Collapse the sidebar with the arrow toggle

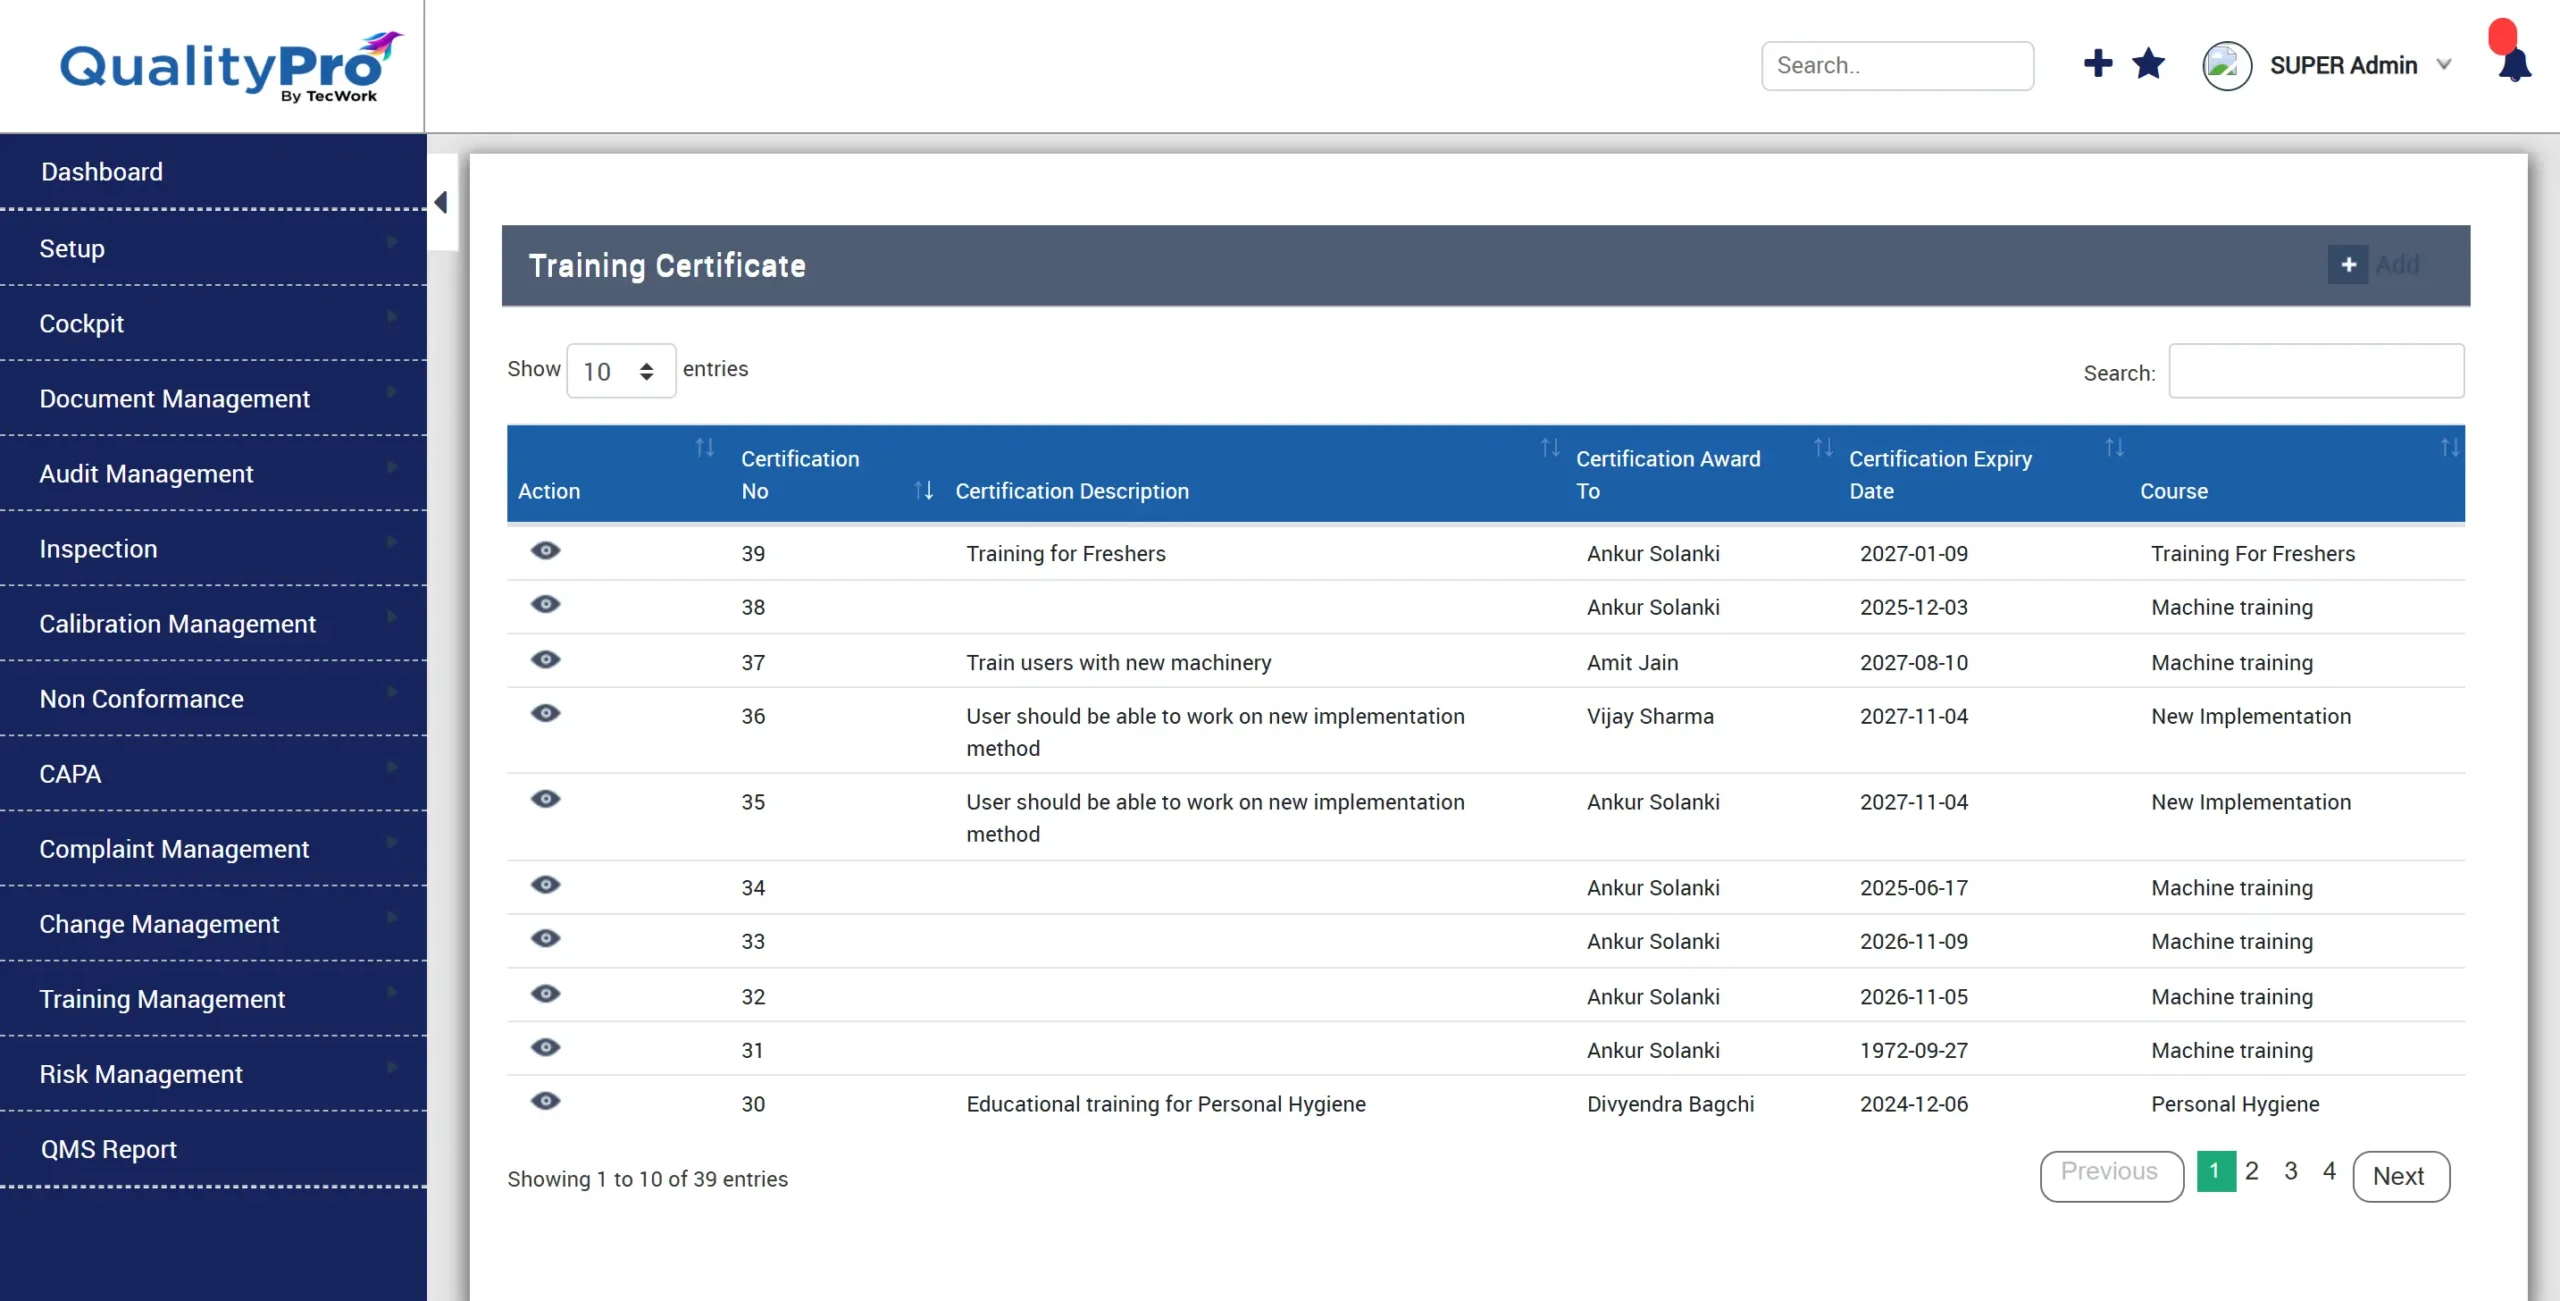(x=441, y=202)
